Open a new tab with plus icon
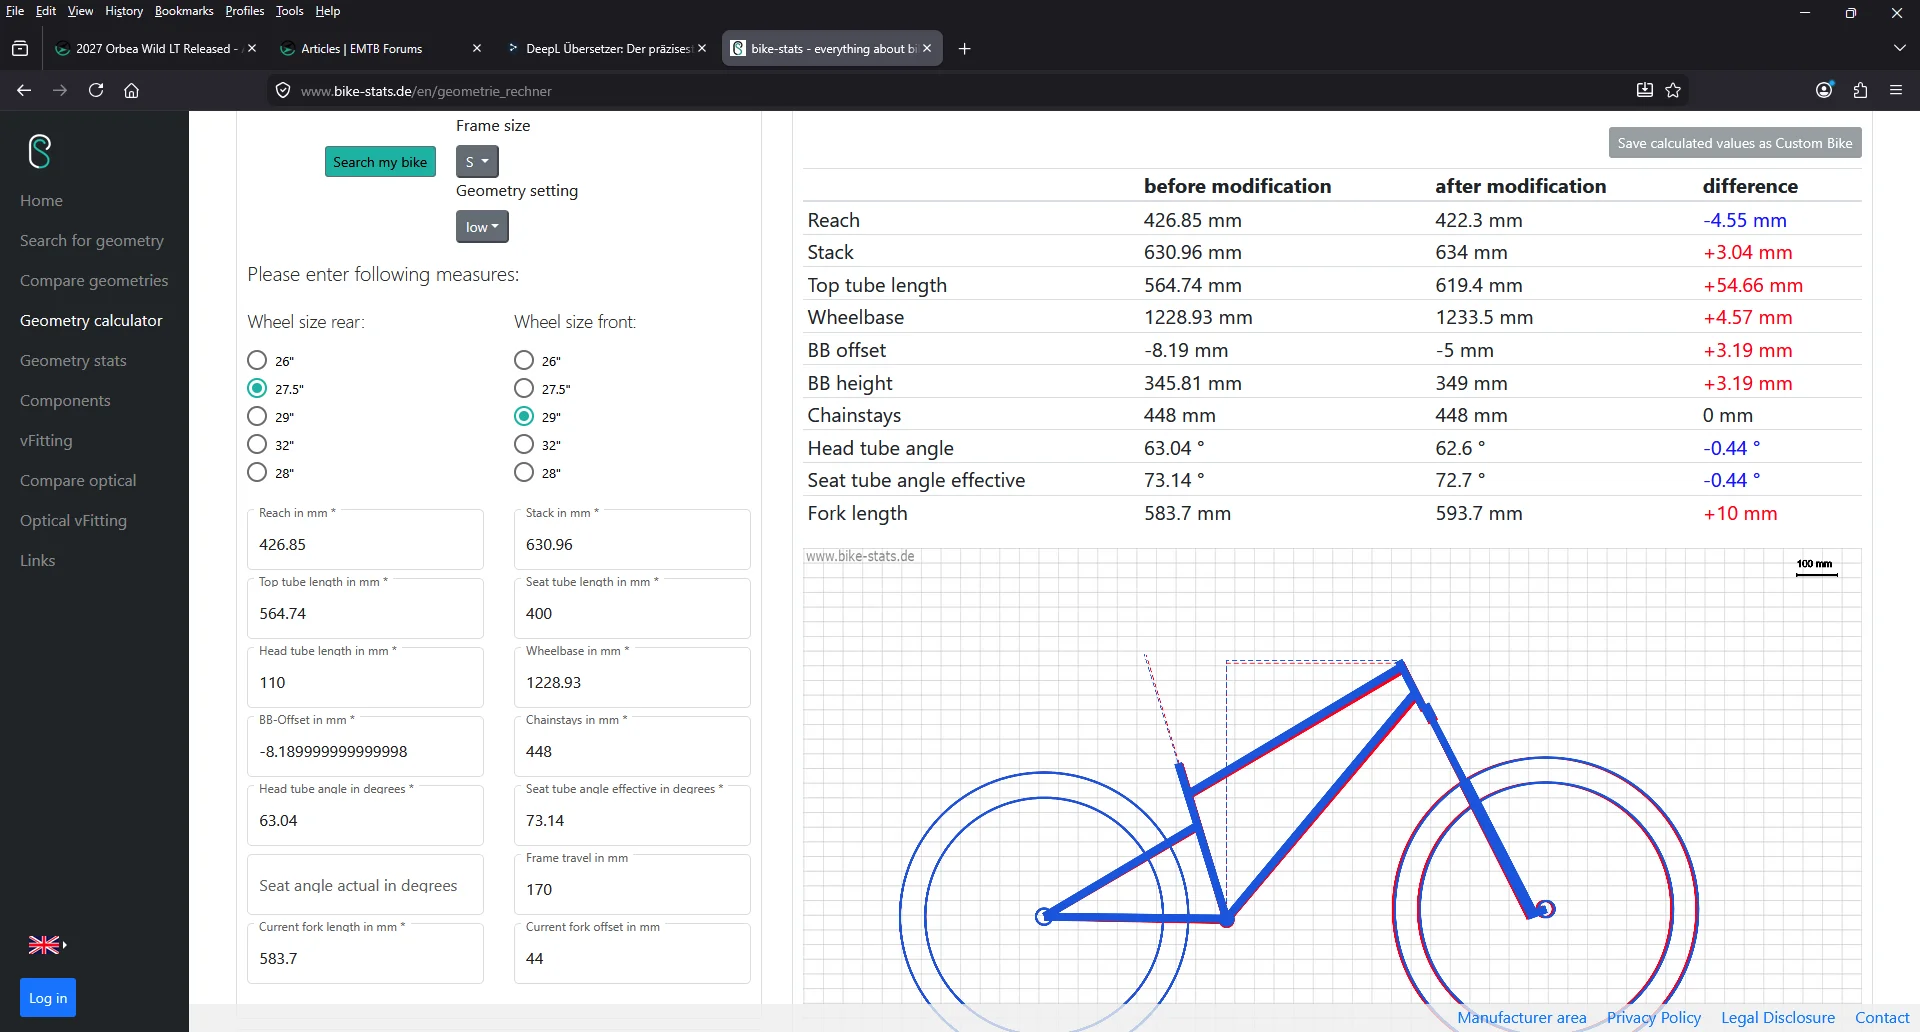This screenshot has width=1920, height=1032. (x=964, y=48)
